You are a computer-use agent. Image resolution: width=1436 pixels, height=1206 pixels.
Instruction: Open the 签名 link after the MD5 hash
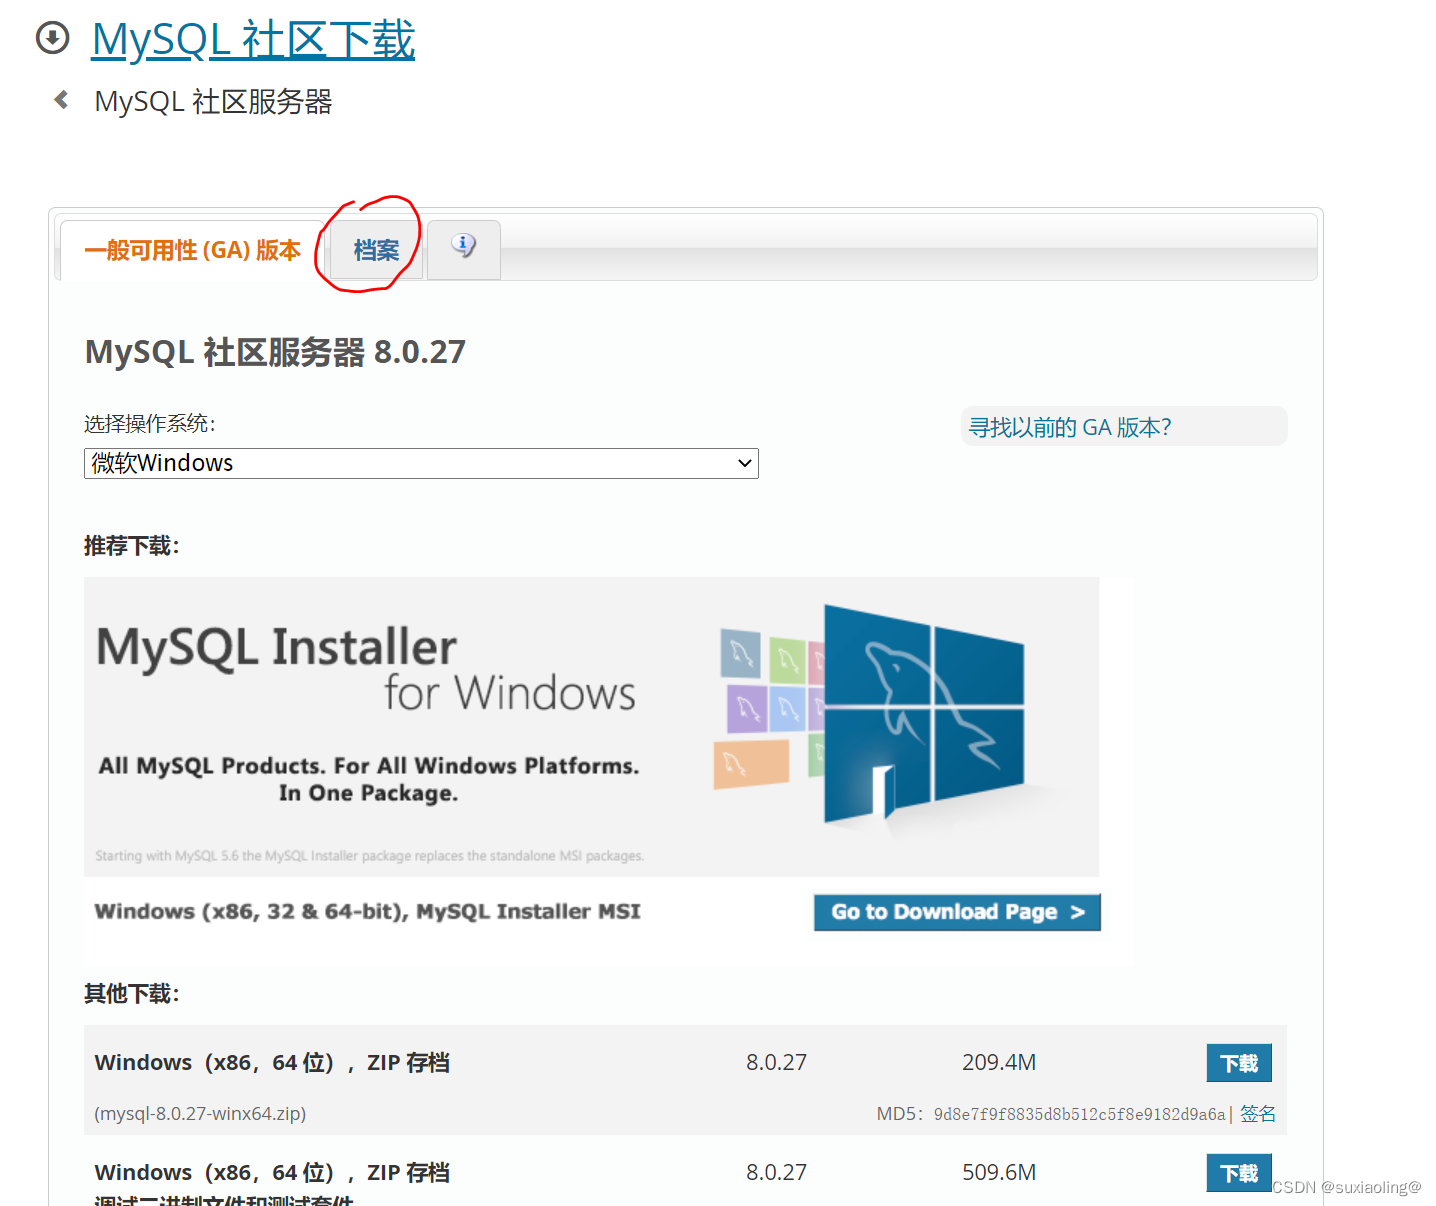(x=1258, y=1114)
